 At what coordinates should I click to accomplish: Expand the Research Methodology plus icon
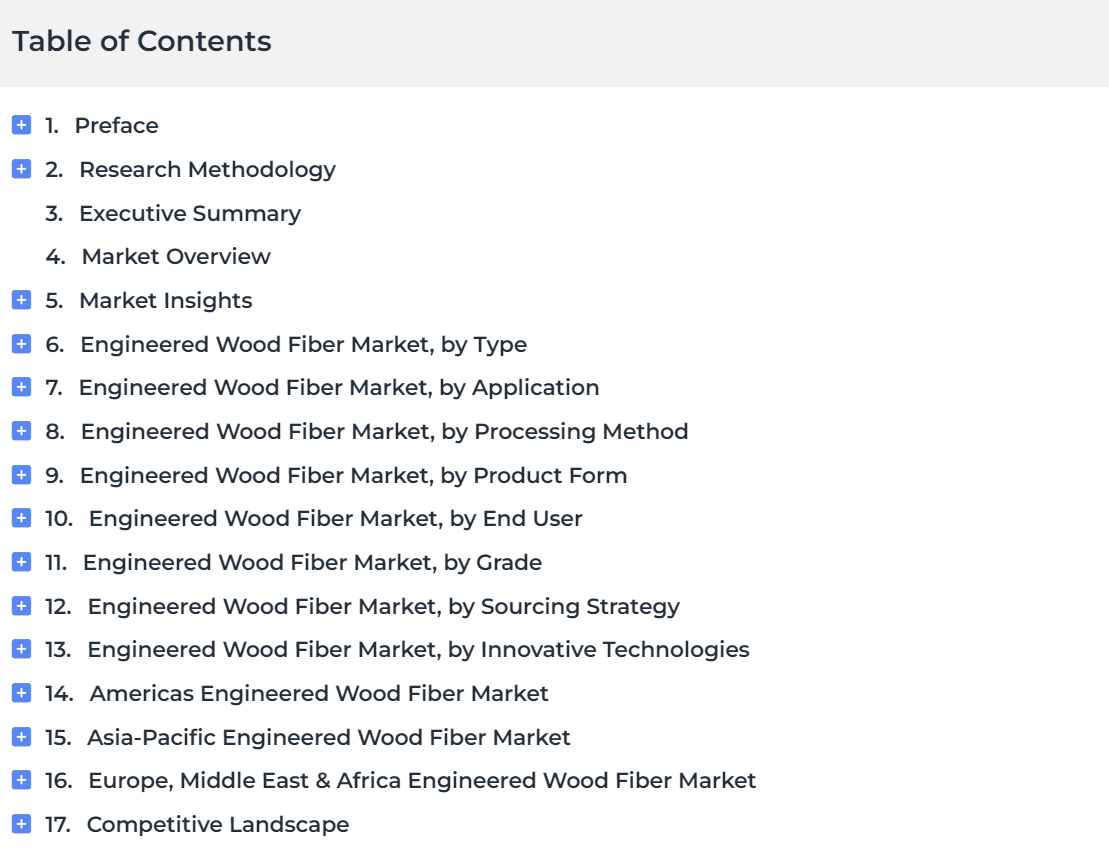(x=21, y=169)
